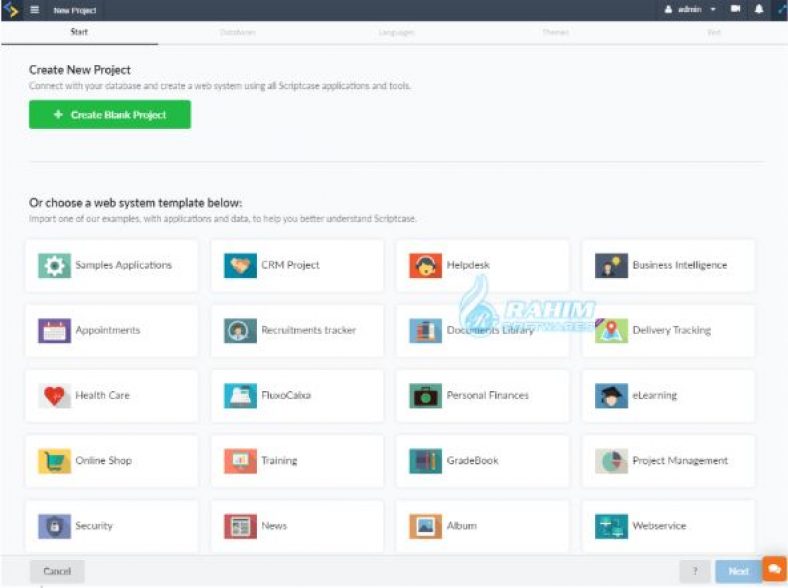This screenshot has width=788, height=588.
Task: Click the Online Shop label
Action: pyautogui.click(x=104, y=460)
